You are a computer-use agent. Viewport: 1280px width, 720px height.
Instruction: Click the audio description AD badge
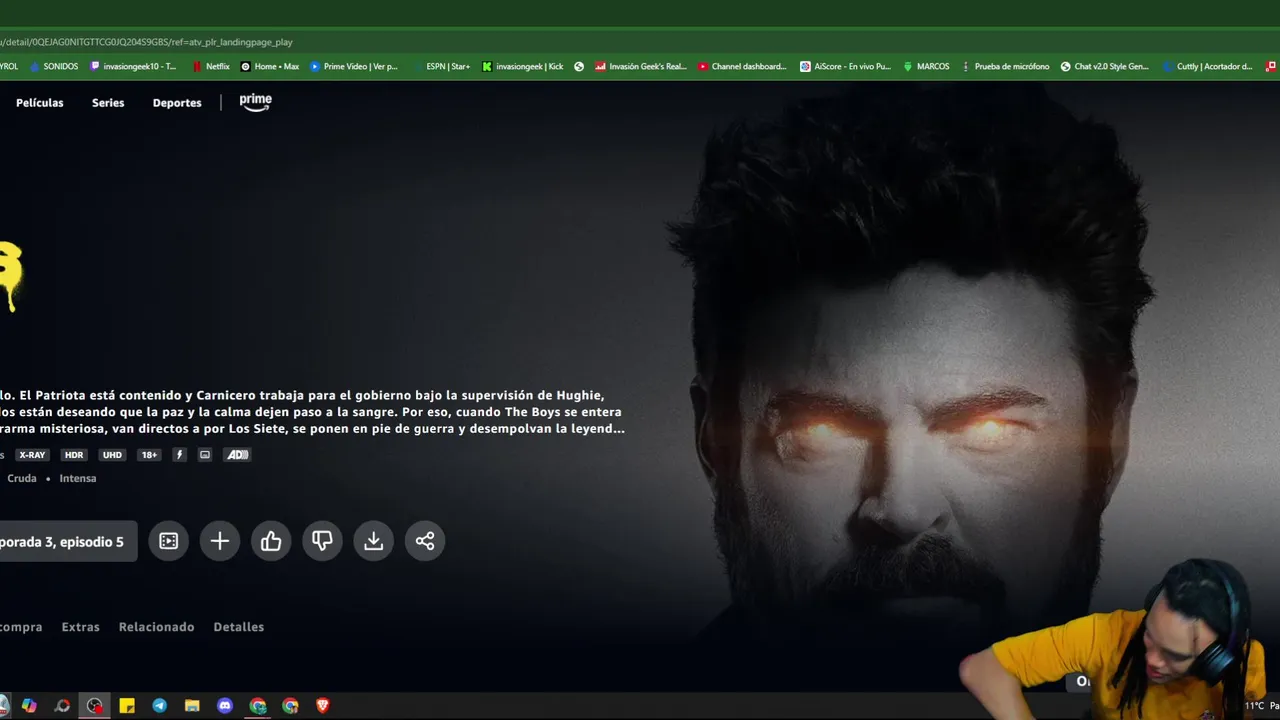pos(237,455)
